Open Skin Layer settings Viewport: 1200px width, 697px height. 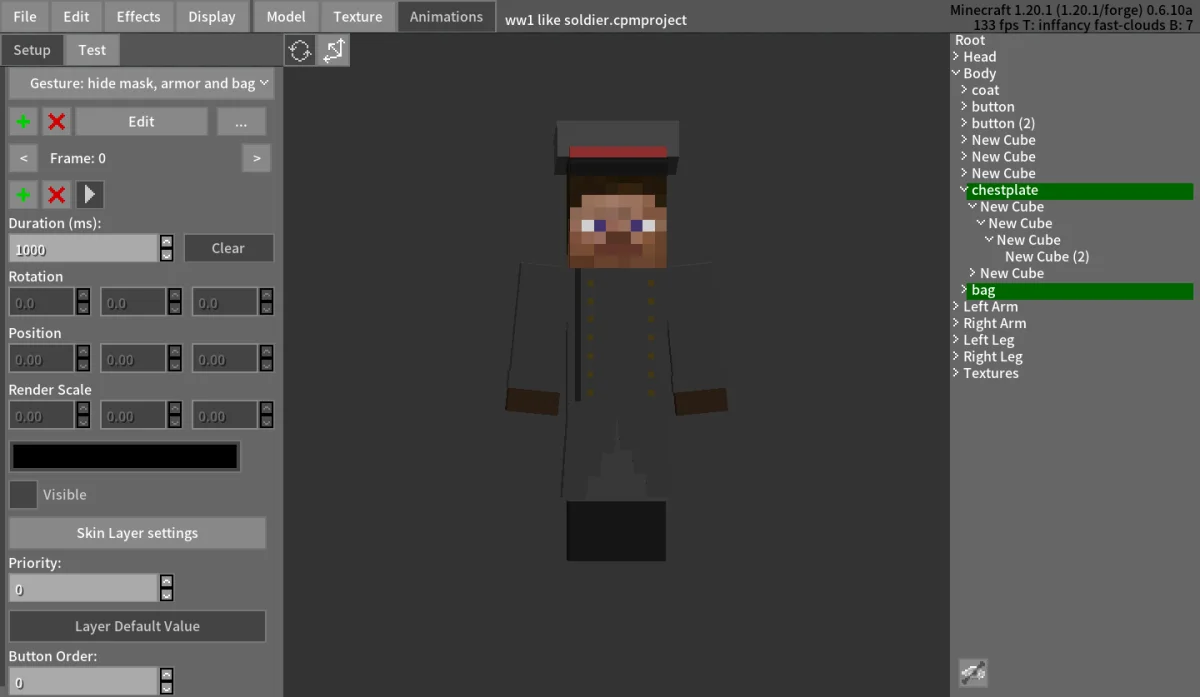137,533
